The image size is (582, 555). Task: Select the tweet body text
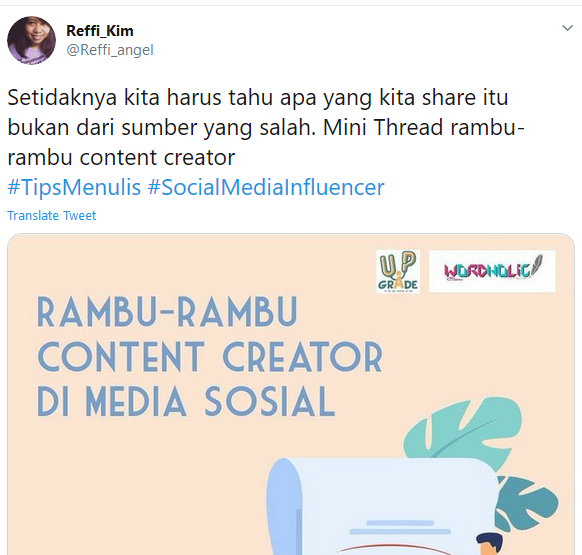coord(266,127)
